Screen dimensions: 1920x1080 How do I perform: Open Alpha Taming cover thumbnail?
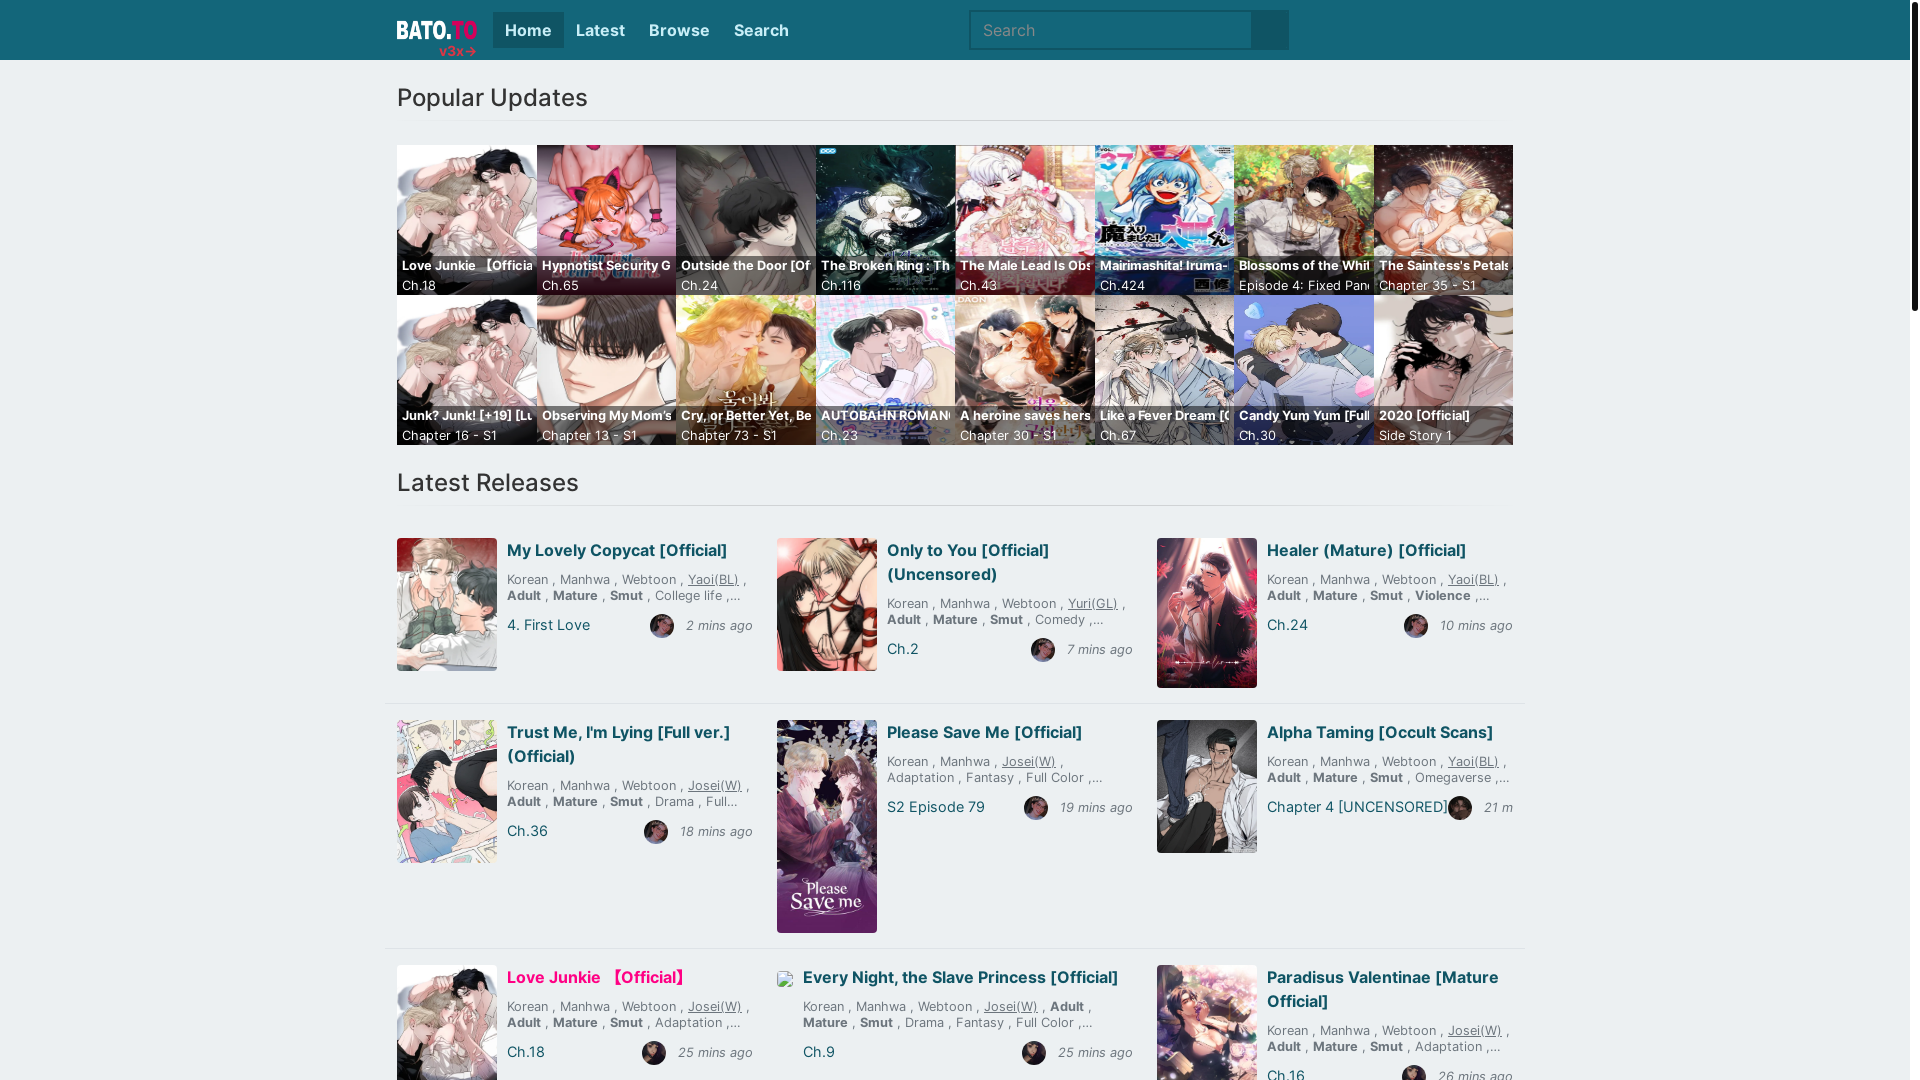1207,786
